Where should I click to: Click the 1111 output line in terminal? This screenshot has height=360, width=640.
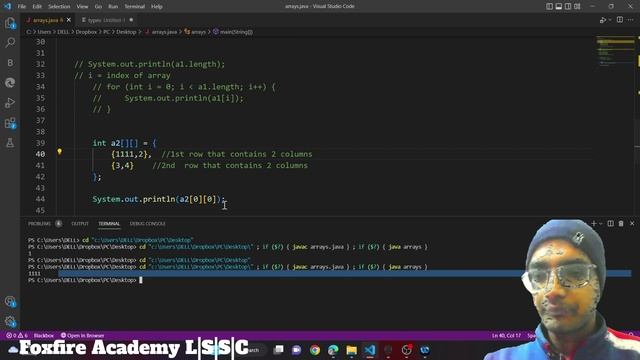click(x=34, y=273)
